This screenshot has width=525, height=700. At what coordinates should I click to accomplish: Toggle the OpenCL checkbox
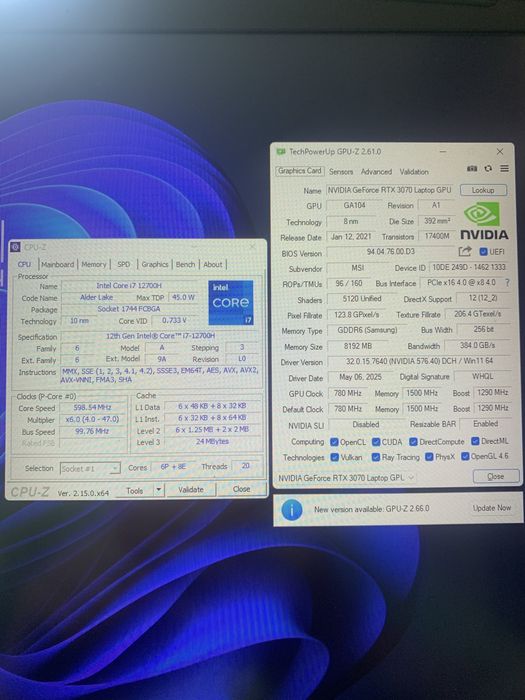(334, 442)
